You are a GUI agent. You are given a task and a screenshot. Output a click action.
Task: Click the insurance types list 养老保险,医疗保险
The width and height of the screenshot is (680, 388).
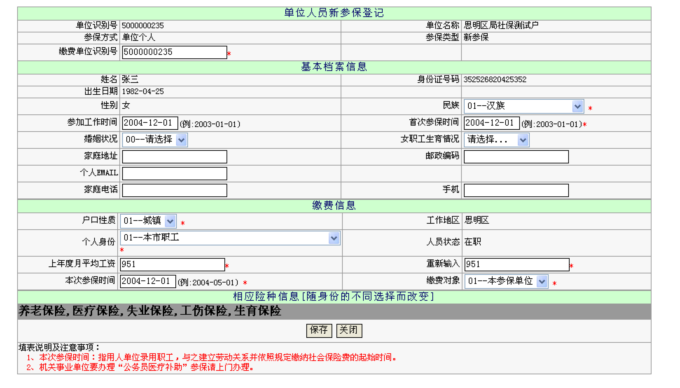150,311
